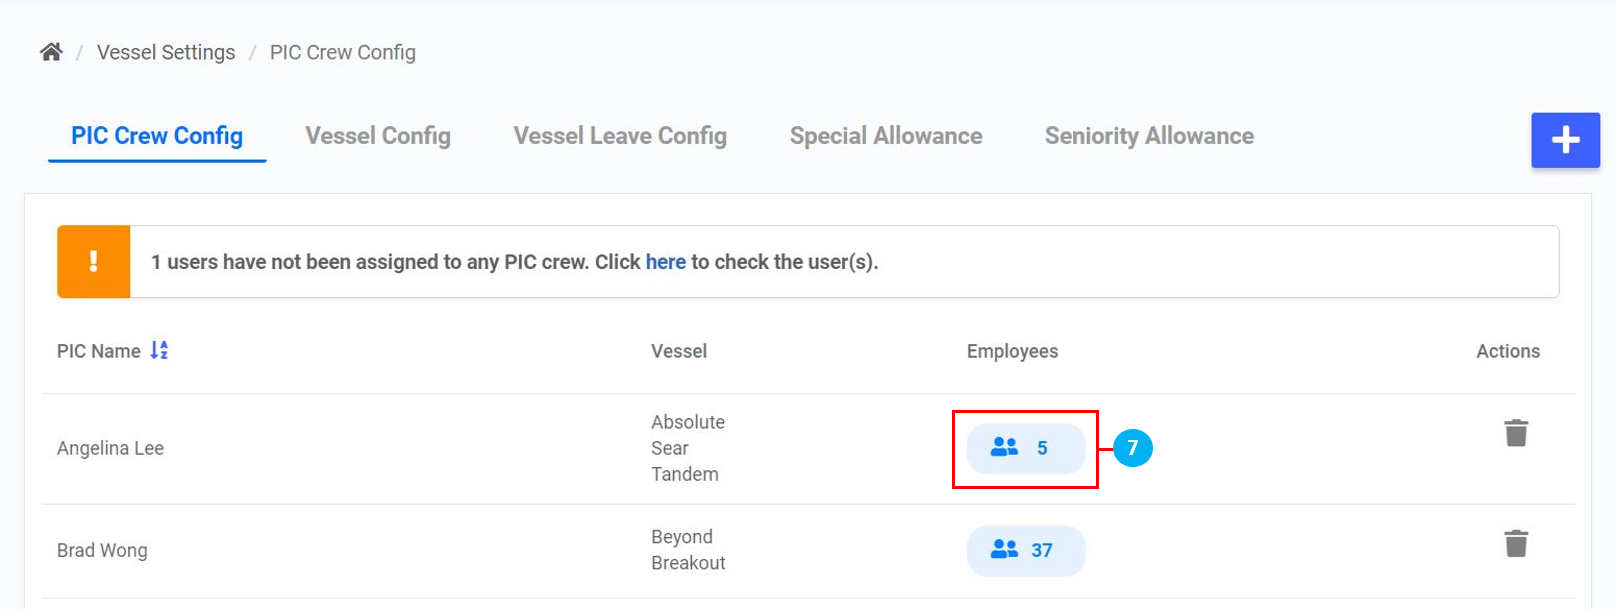Open Vessel Settings from the breadcrumb
This screenshot has height=609, width=1616.
click(166, 51)
